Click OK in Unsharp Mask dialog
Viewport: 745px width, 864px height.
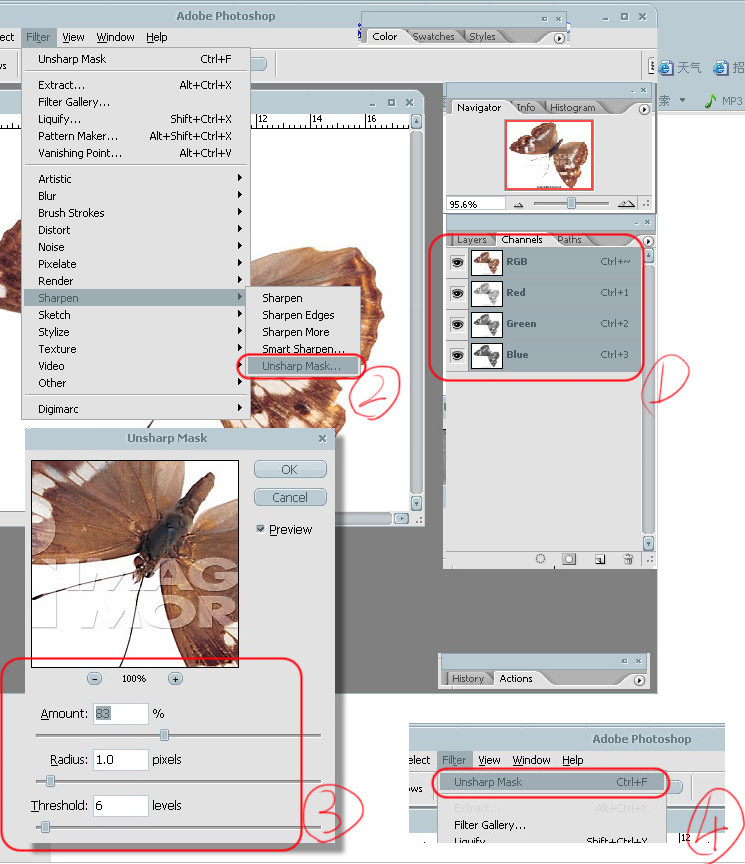pyautogui.click(x=290, y=469)
